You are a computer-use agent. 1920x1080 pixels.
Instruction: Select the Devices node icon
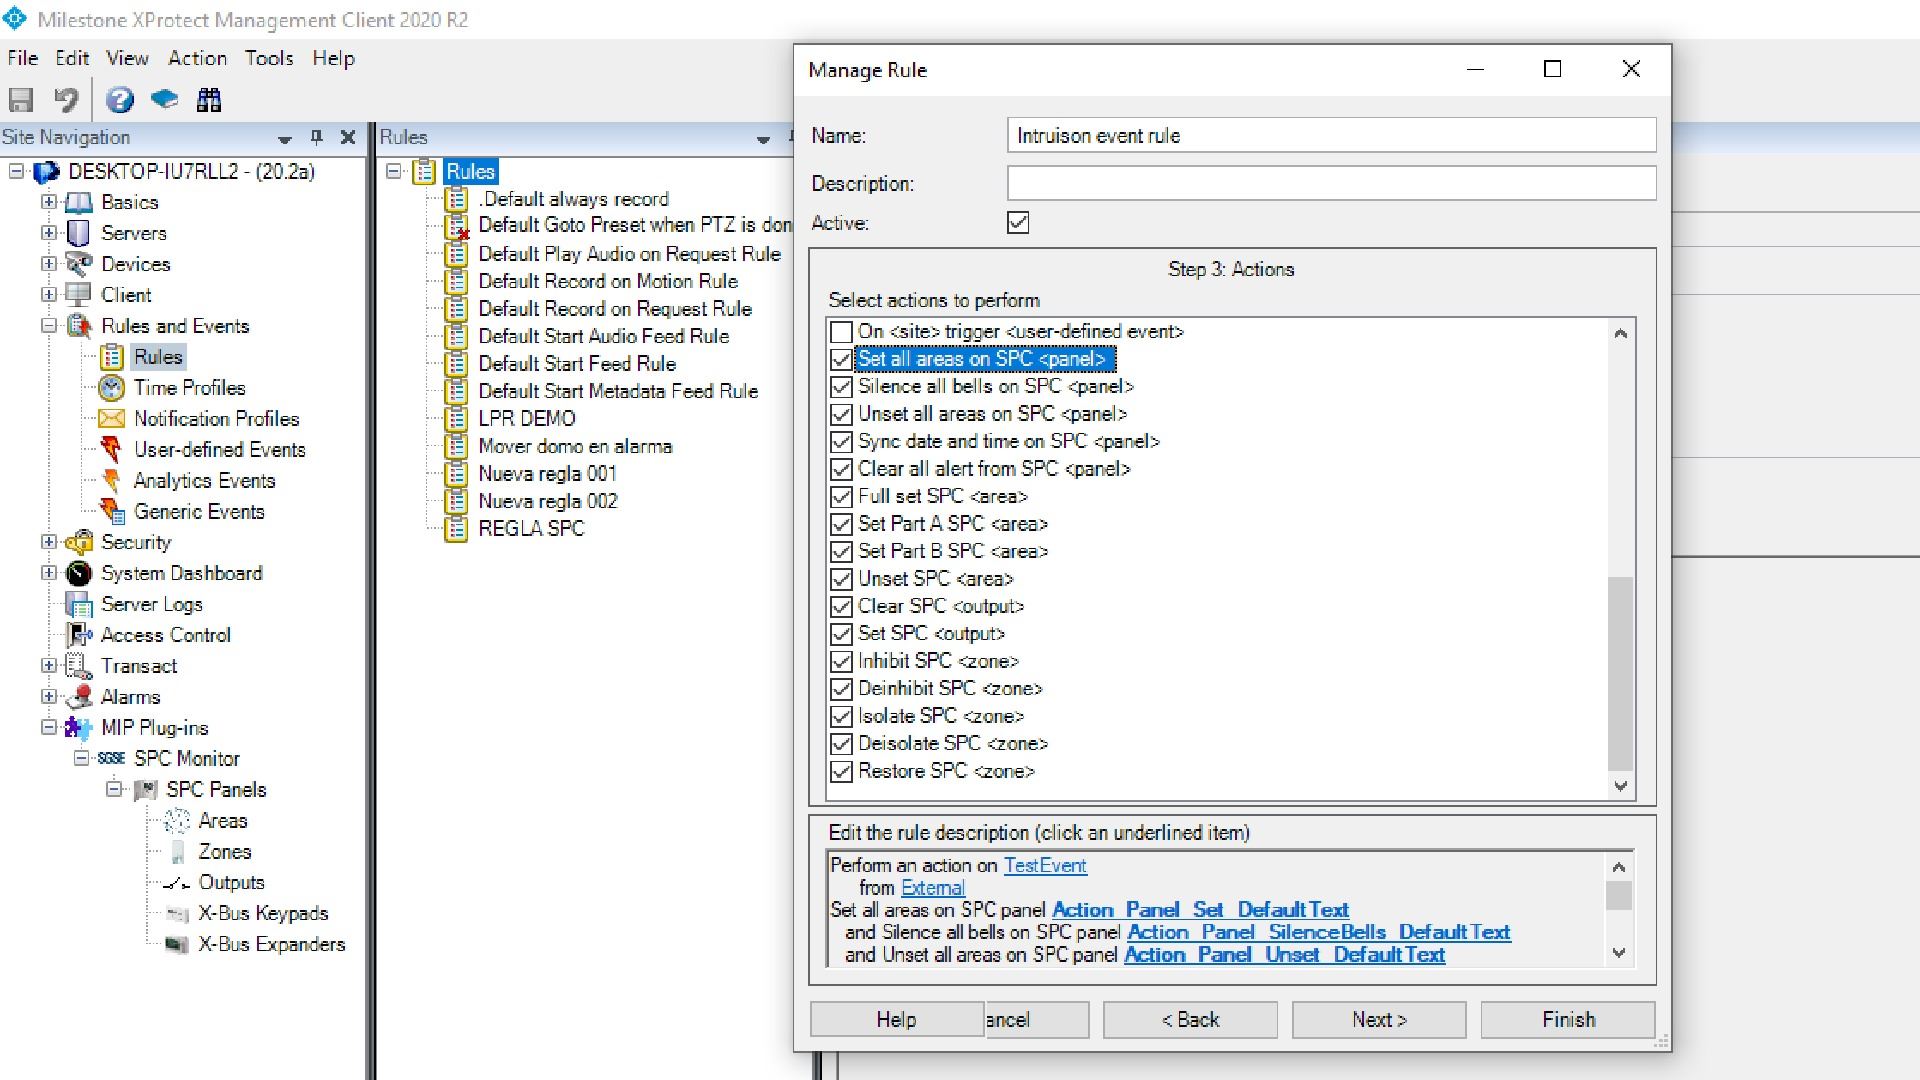(79, 265)
